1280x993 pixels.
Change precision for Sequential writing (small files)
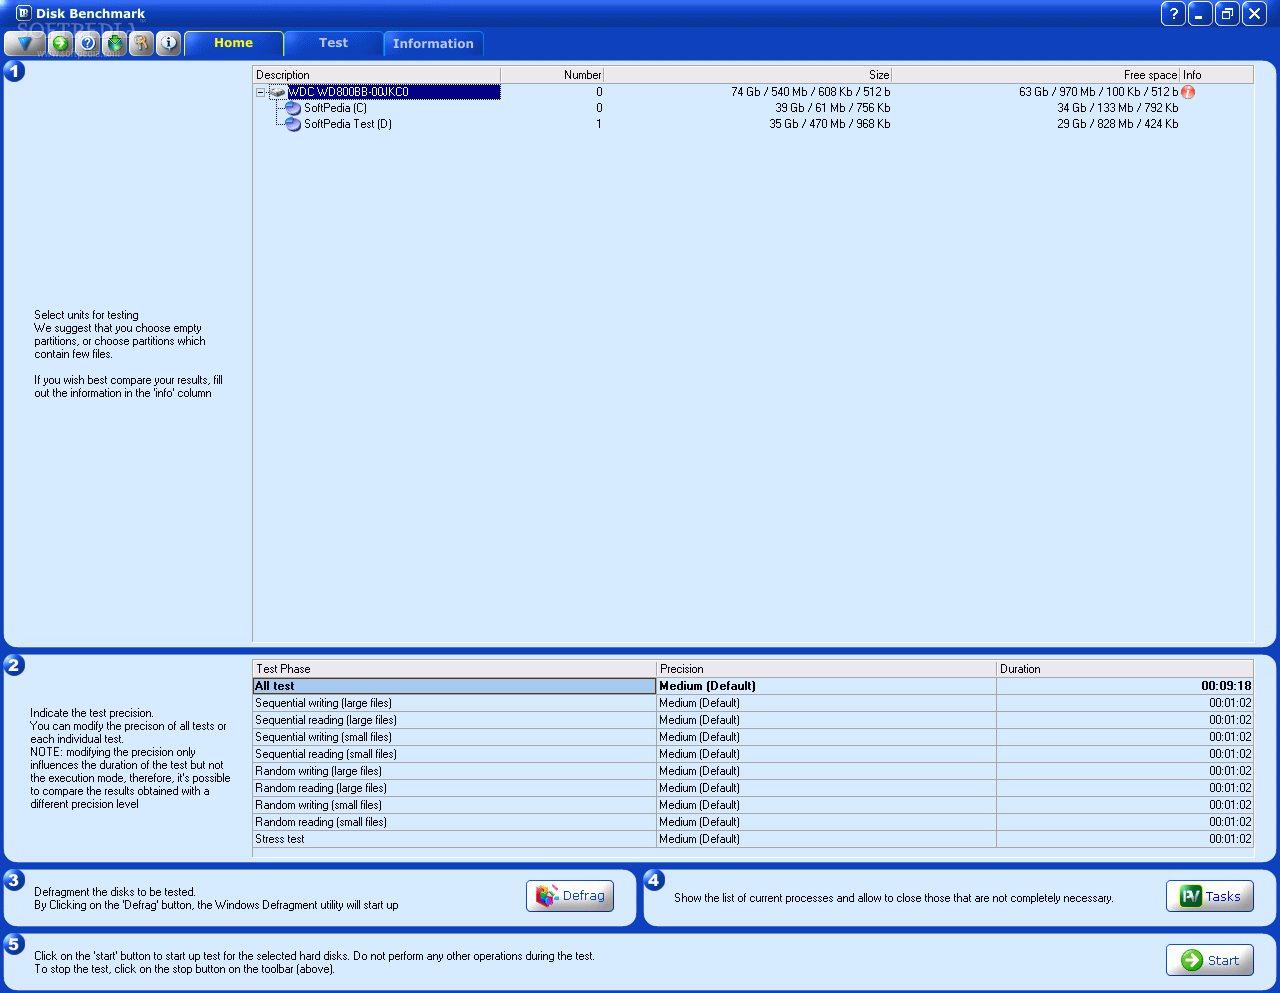click(x=826, y=737)
